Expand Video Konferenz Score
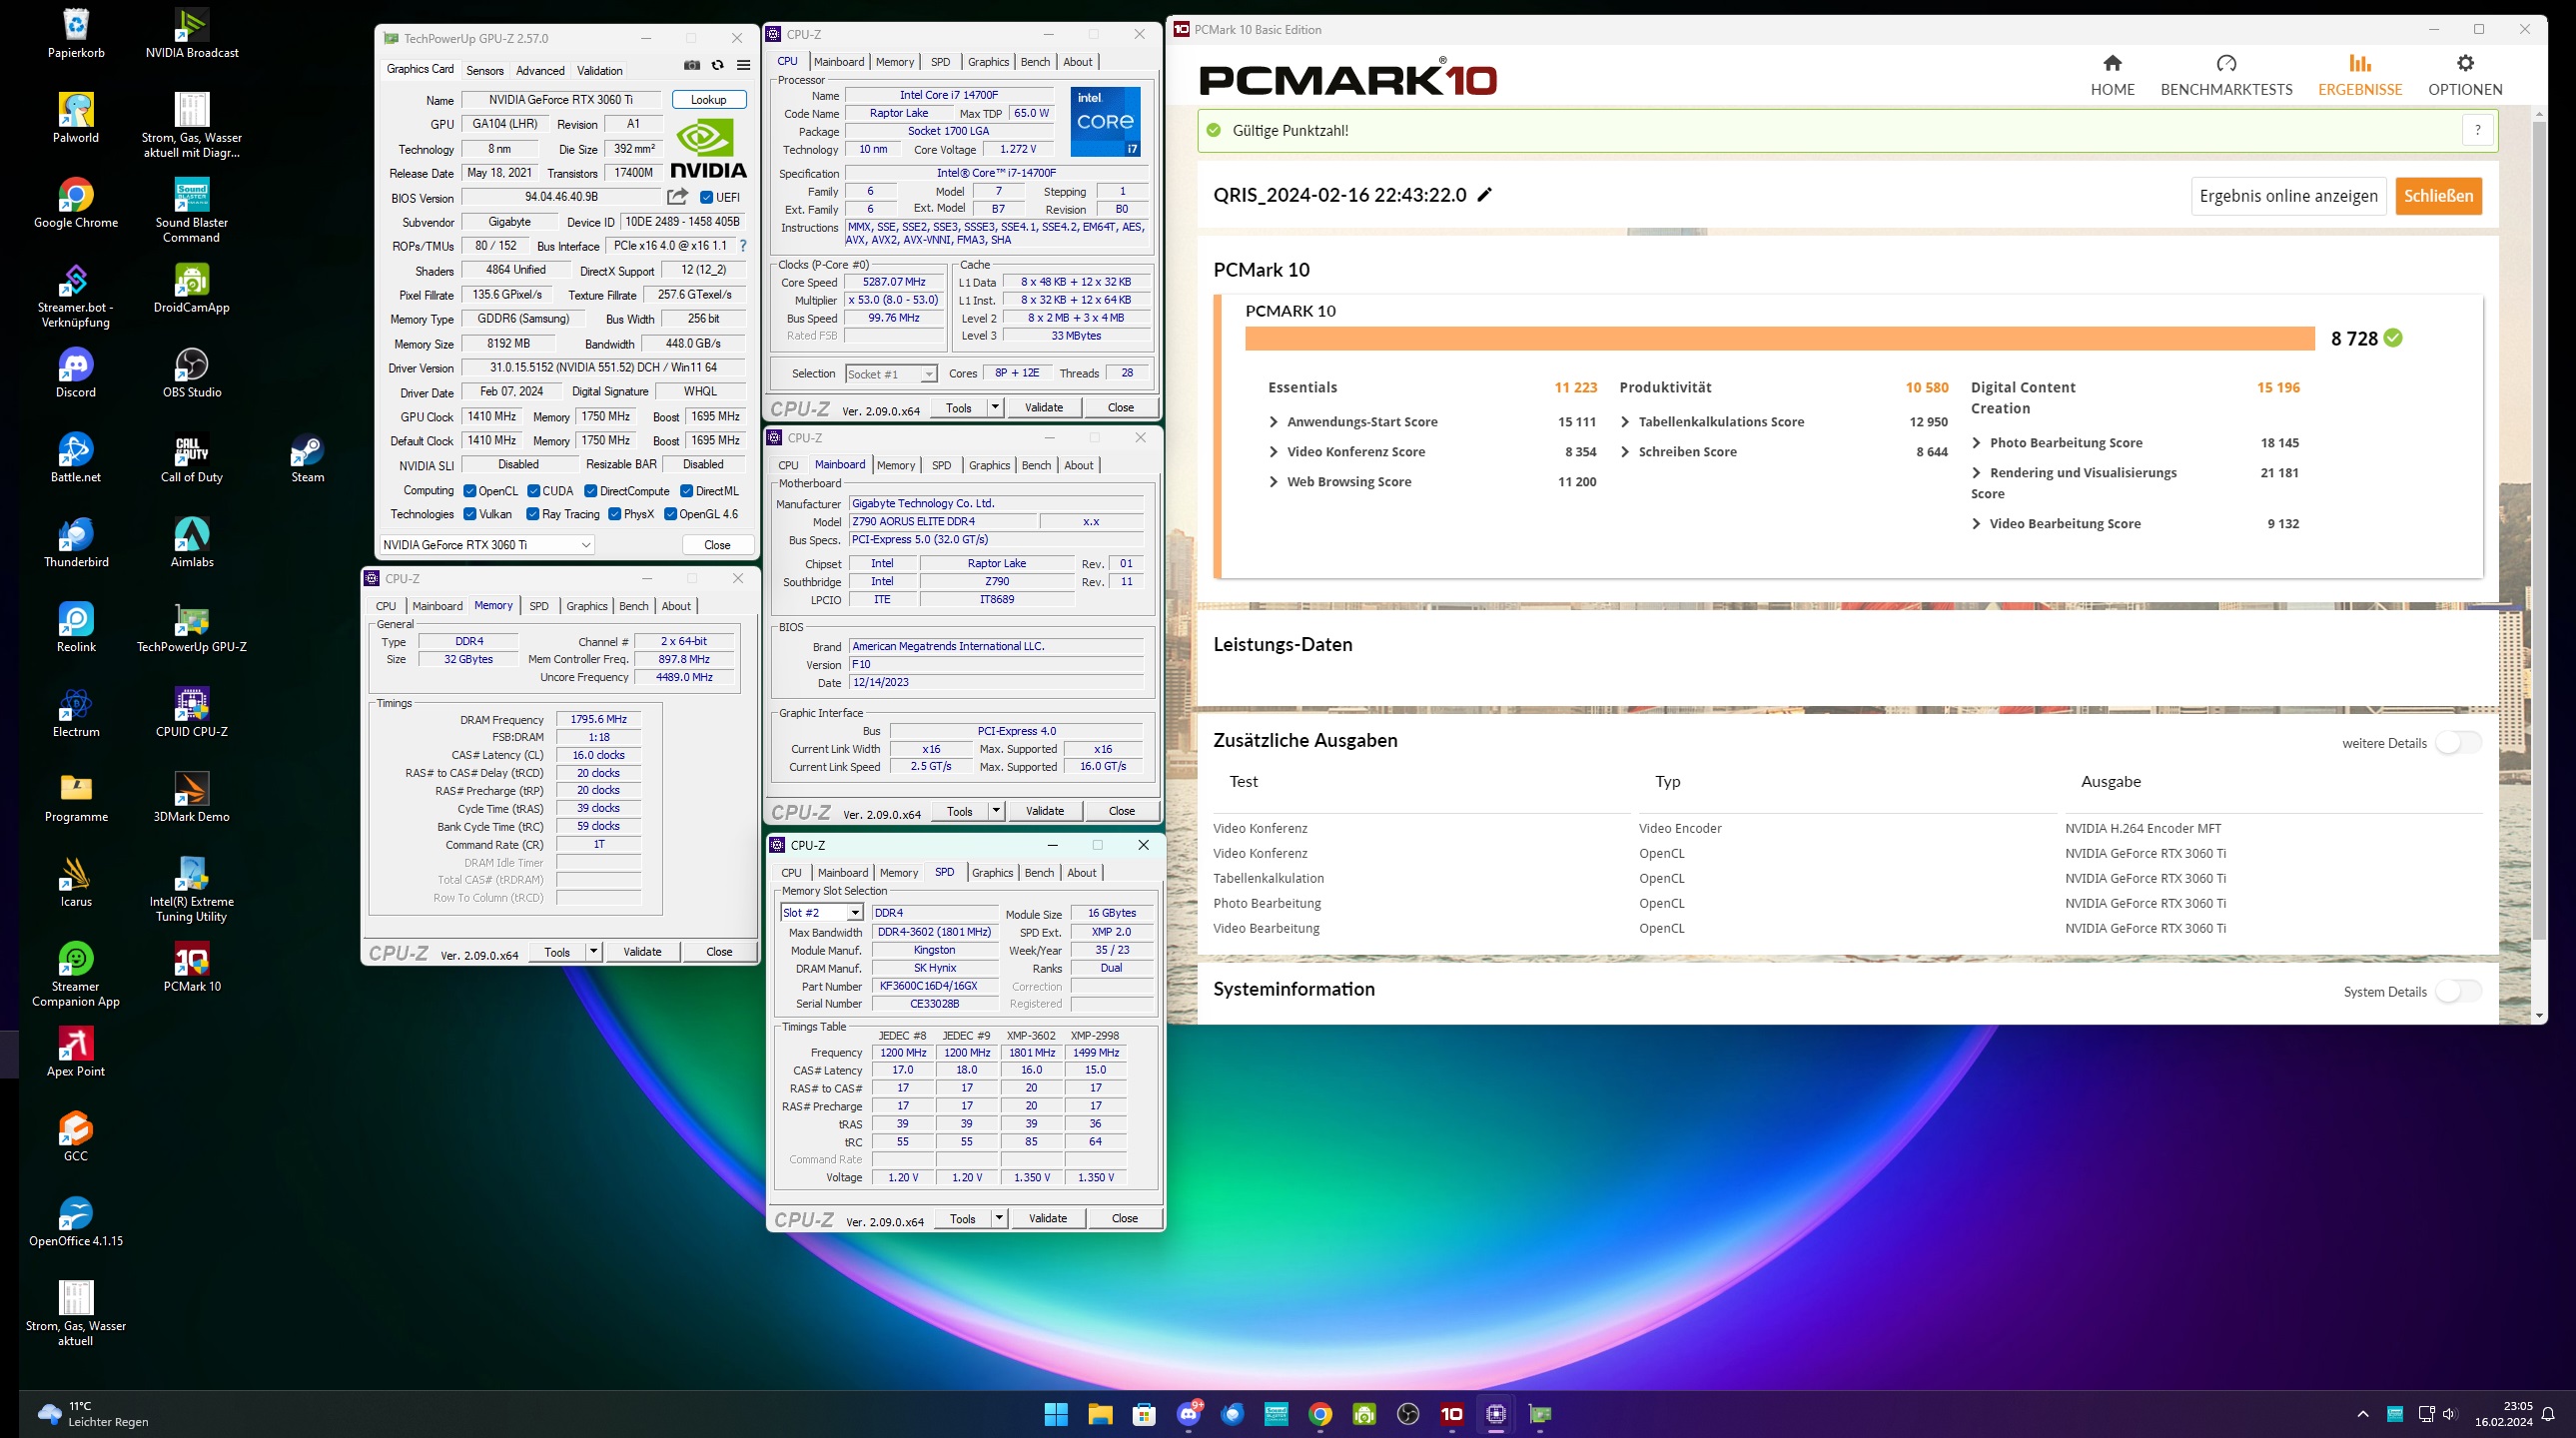 pos(1273,452)
